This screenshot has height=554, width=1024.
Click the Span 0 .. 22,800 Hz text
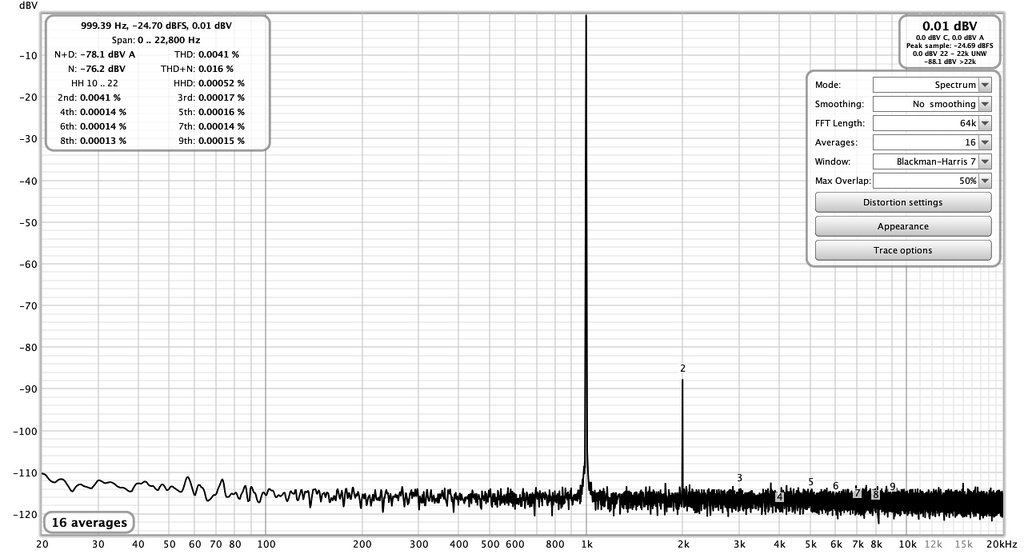pos(155,40)
